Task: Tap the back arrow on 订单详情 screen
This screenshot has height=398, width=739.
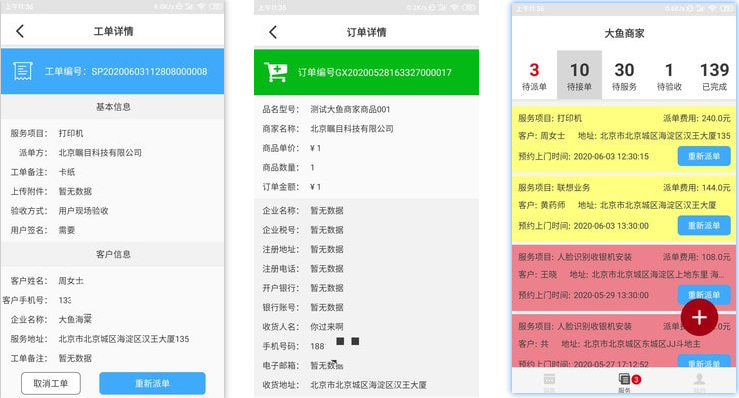Action: coord(272,32)
